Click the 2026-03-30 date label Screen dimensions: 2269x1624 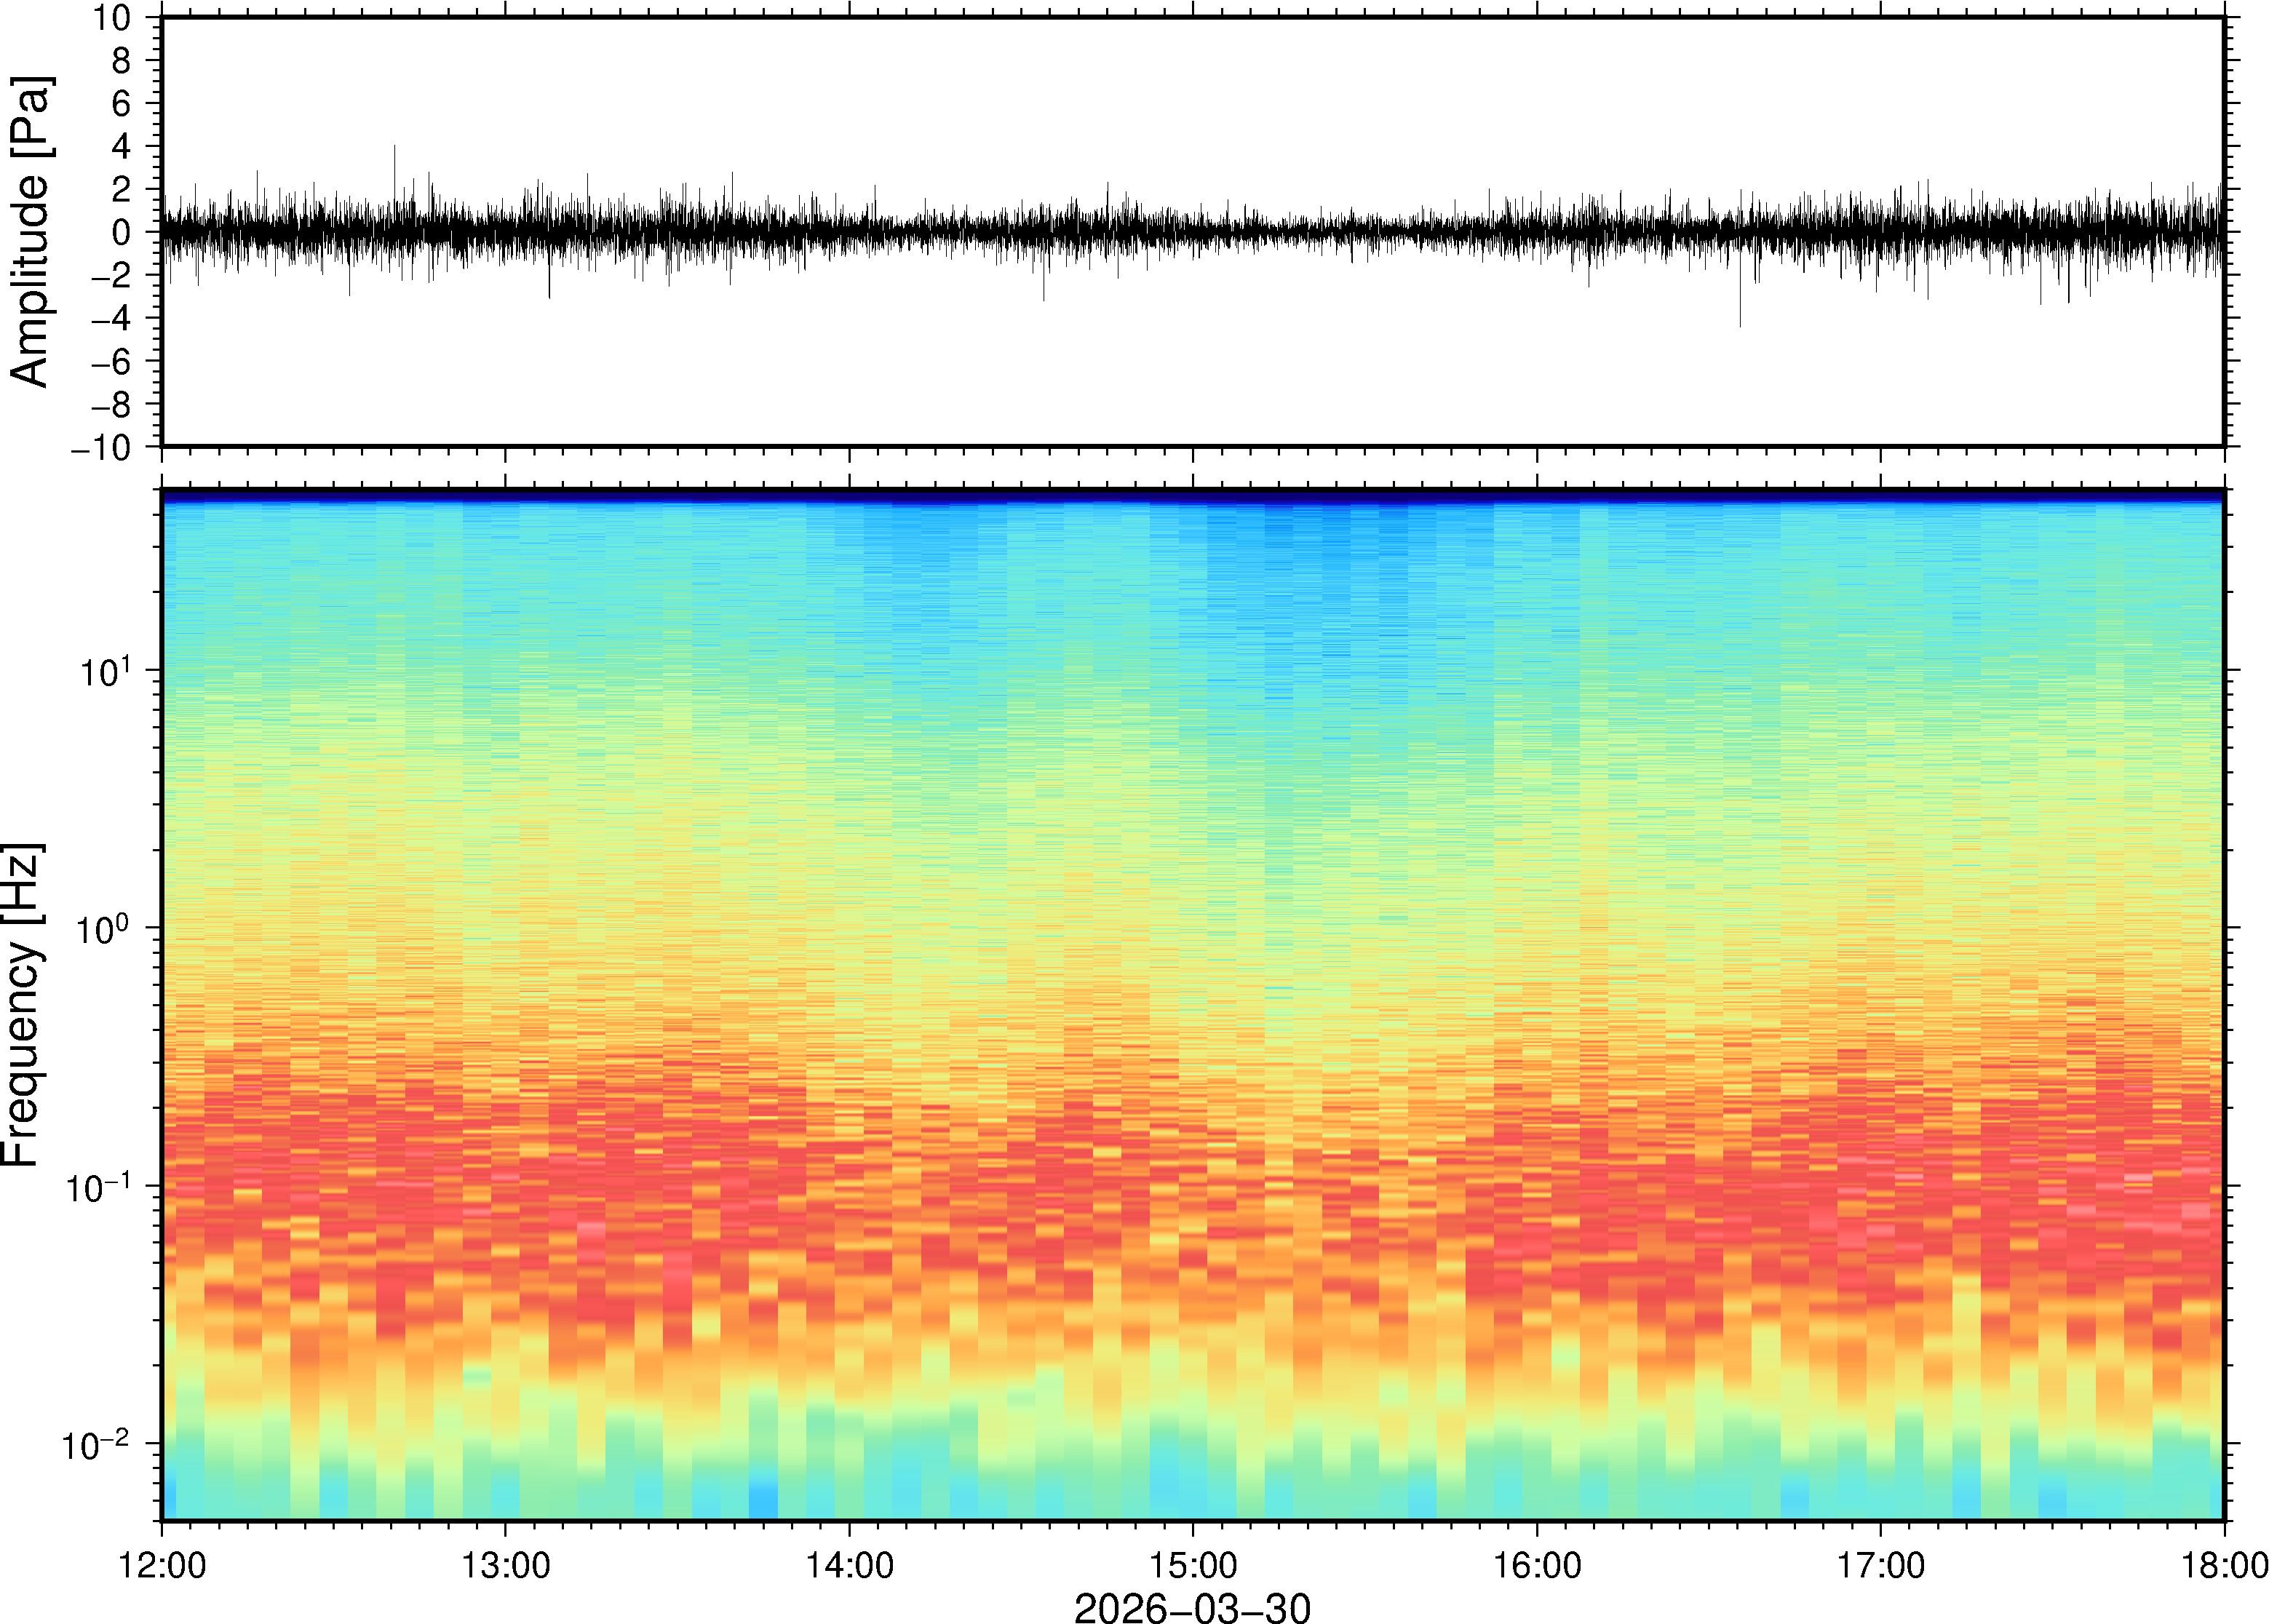[1191, 1607]
